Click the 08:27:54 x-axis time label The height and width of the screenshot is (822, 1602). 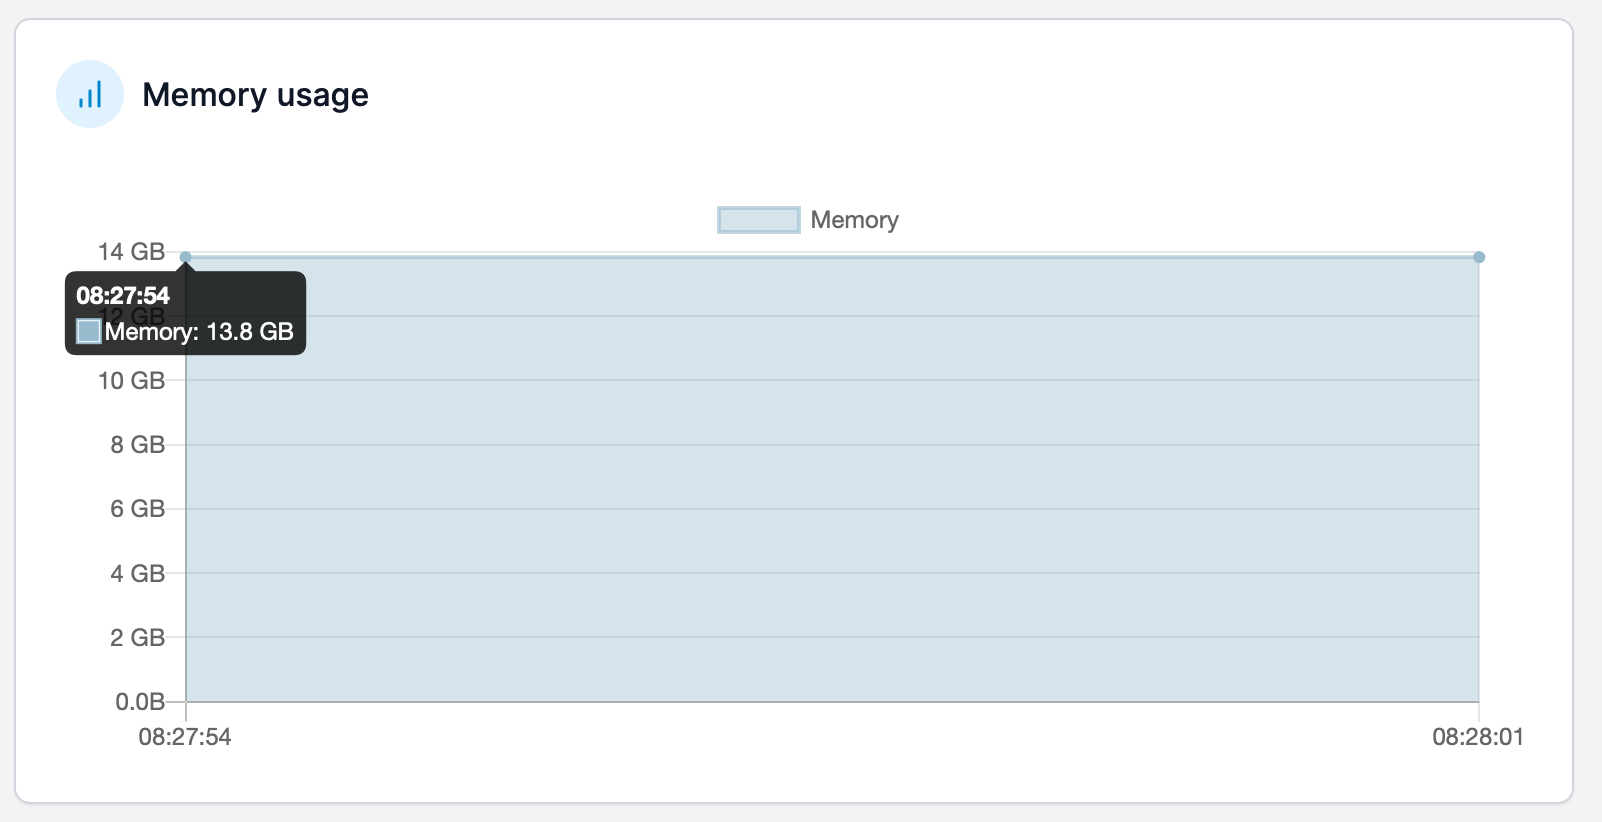point(185,738)
